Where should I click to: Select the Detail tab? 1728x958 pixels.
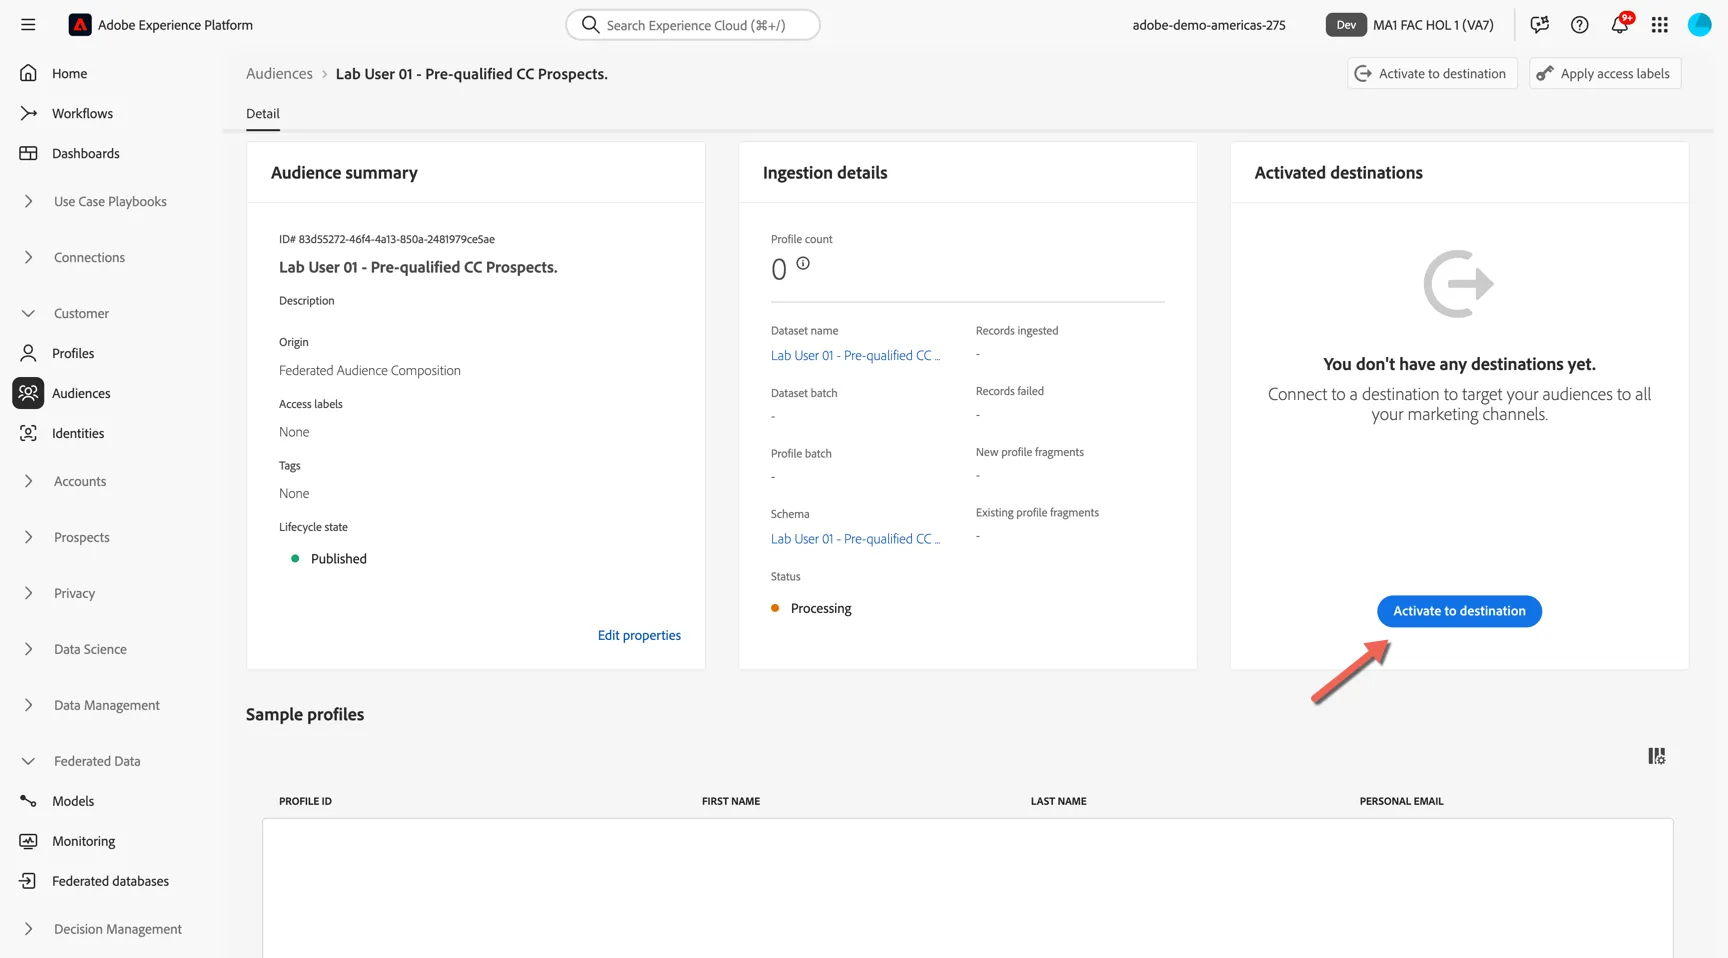(x=263, y=113)
